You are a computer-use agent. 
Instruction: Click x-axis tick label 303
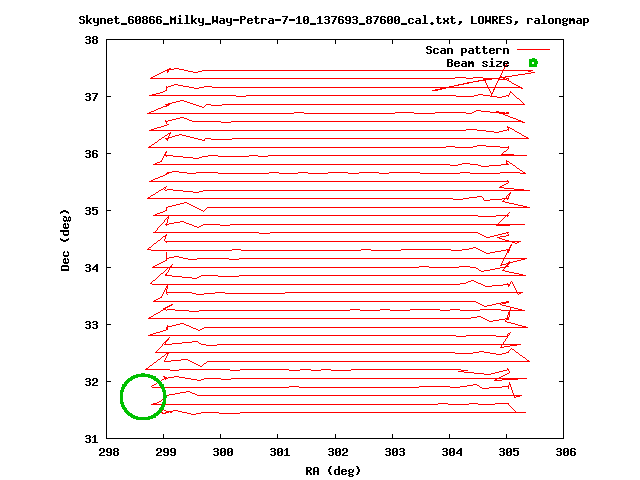395,452
